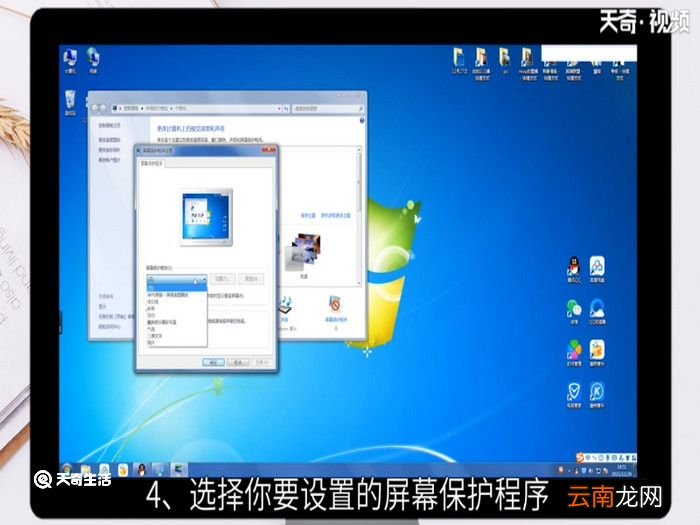Select the stacked-photos theme thumbnail

304,252
